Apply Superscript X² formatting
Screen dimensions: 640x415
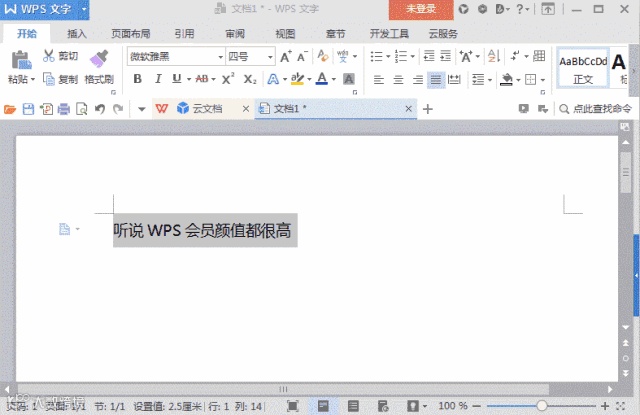click(228, 78)
